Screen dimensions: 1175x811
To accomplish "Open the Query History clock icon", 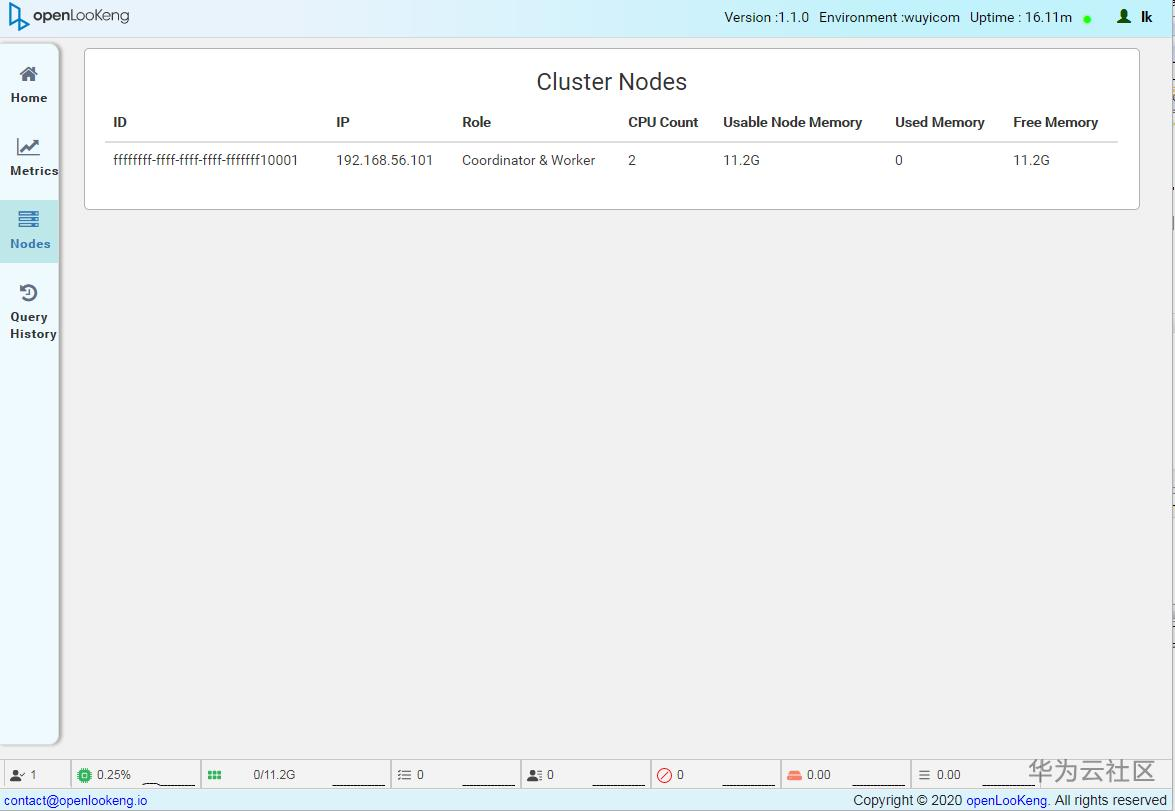I will coord(28,292).
